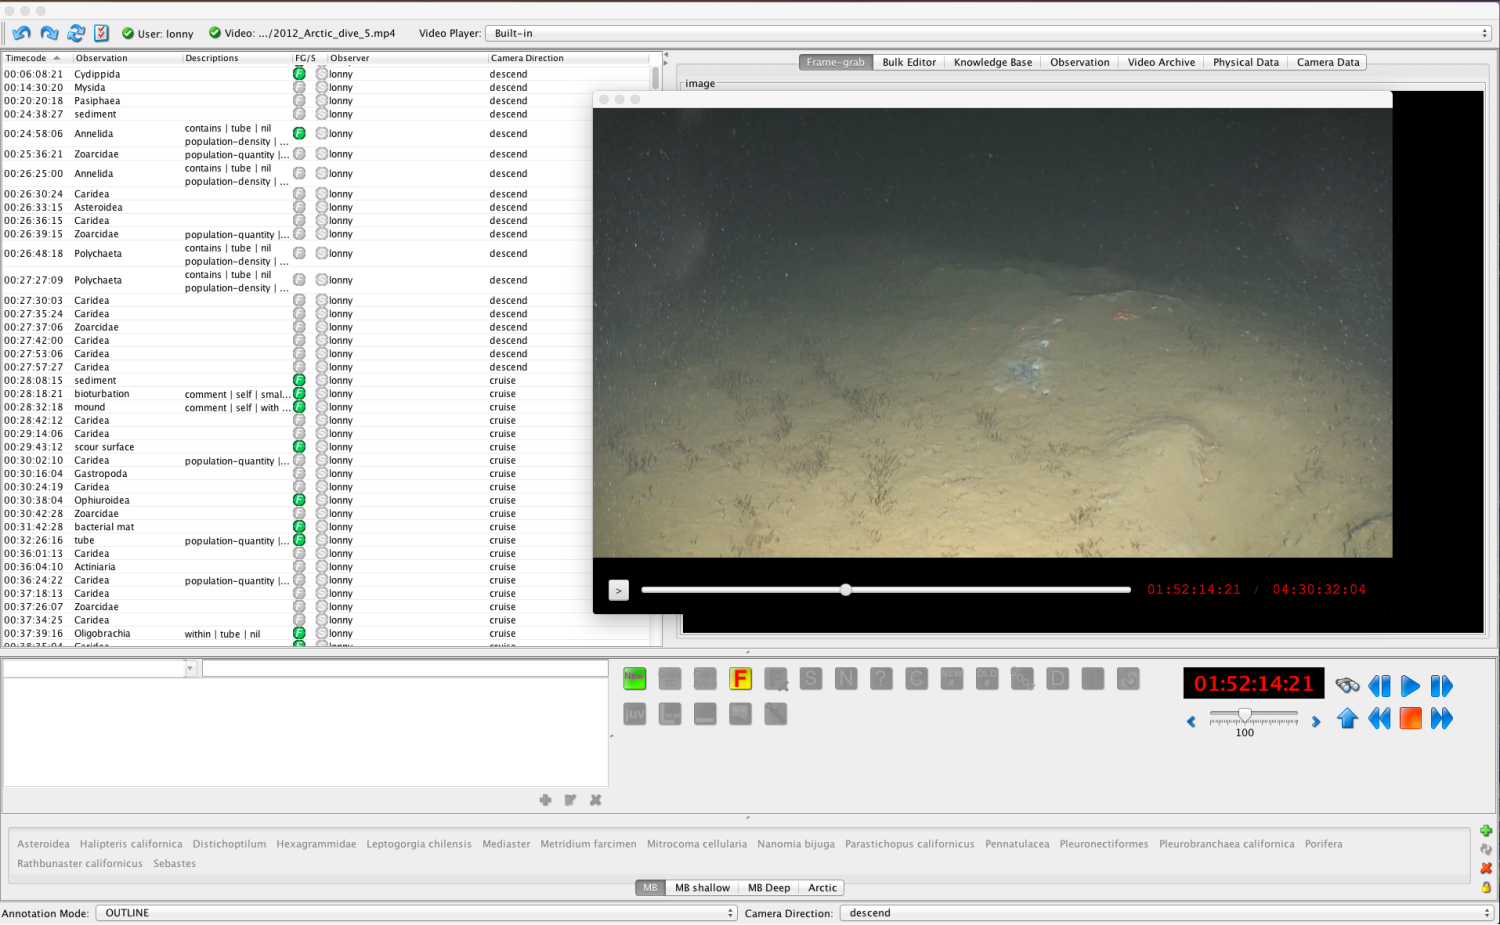1500x925 pixels.
Task: Click the Pleuronectiformes concept button
Action: pyautogui.click(x=1103, y=843)
